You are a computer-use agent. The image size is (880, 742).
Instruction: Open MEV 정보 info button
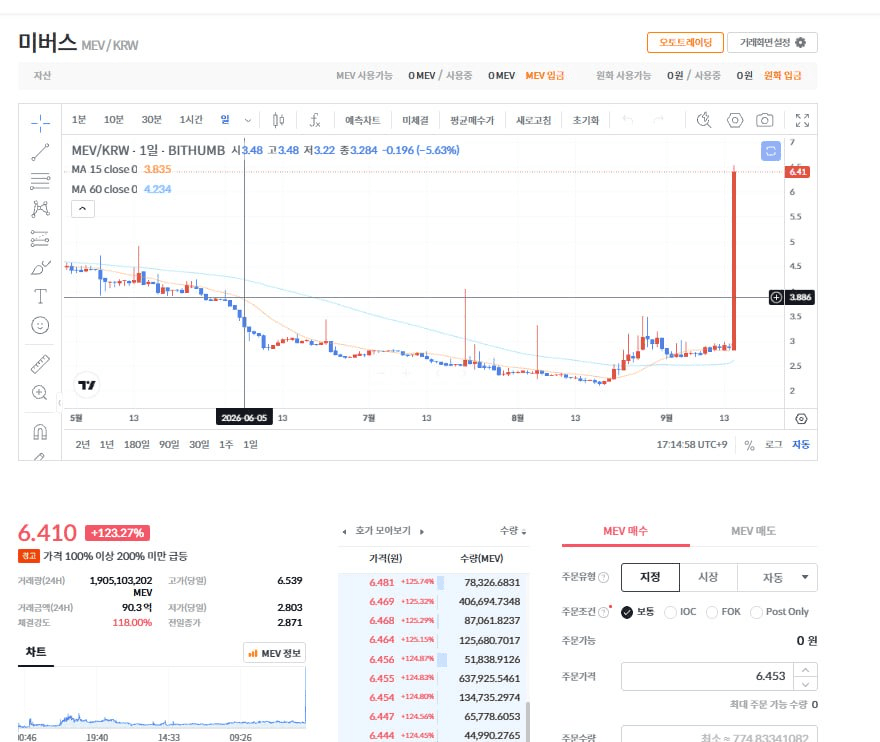click(274, 653)
